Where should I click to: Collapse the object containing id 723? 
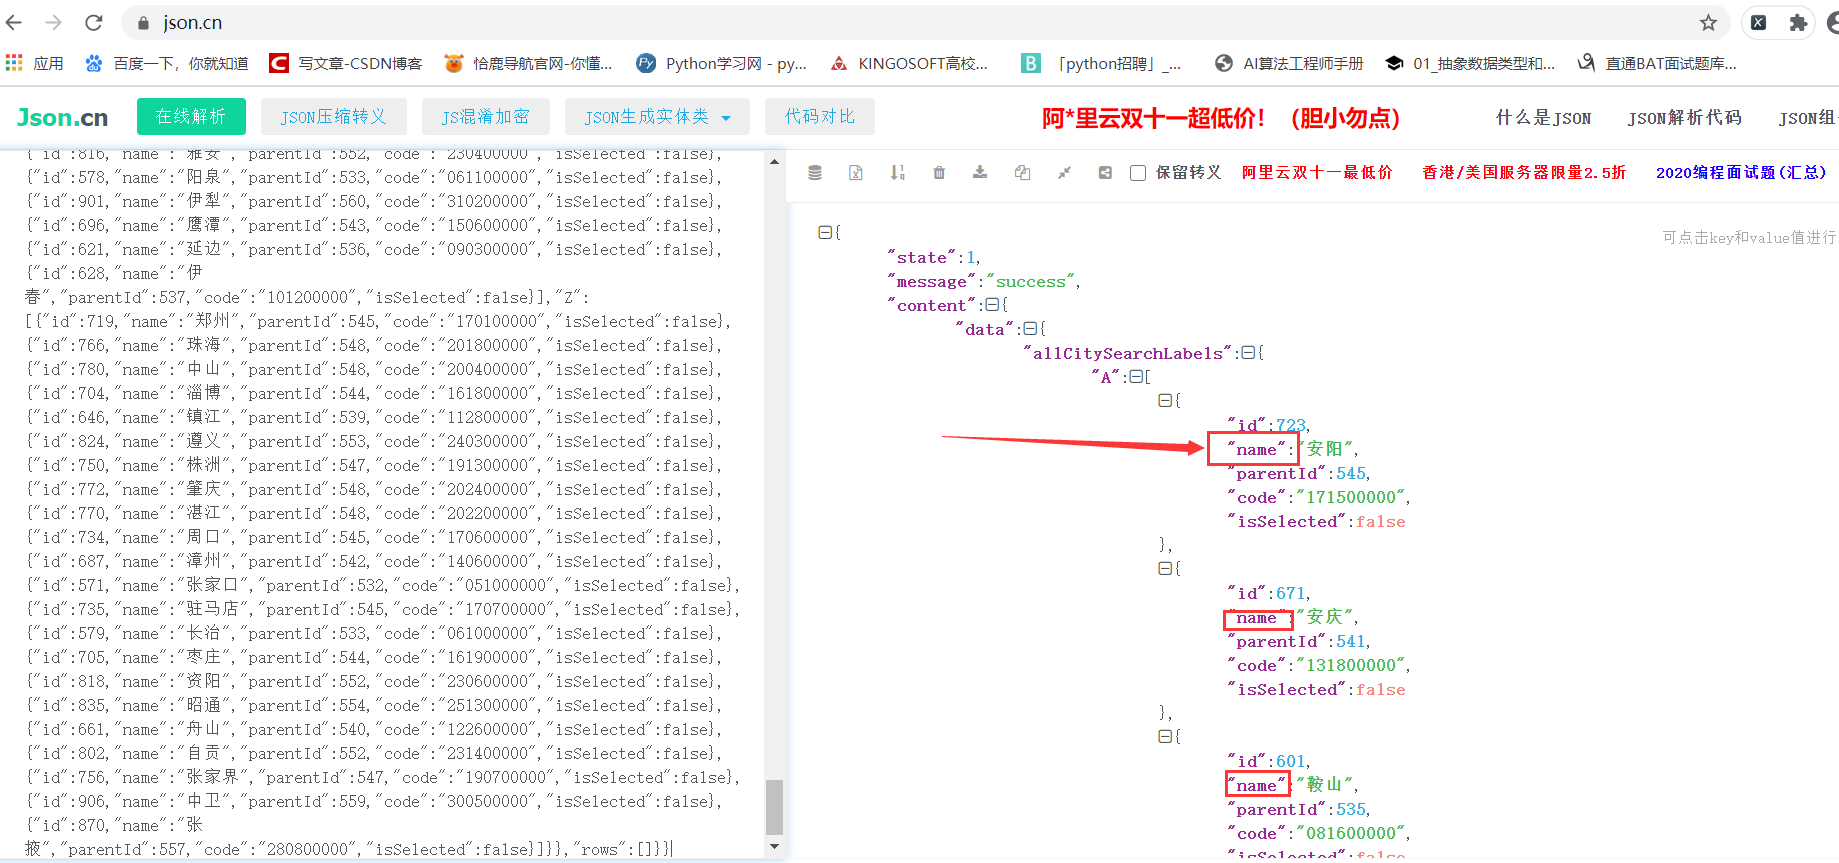click(x=1165, y=400)
